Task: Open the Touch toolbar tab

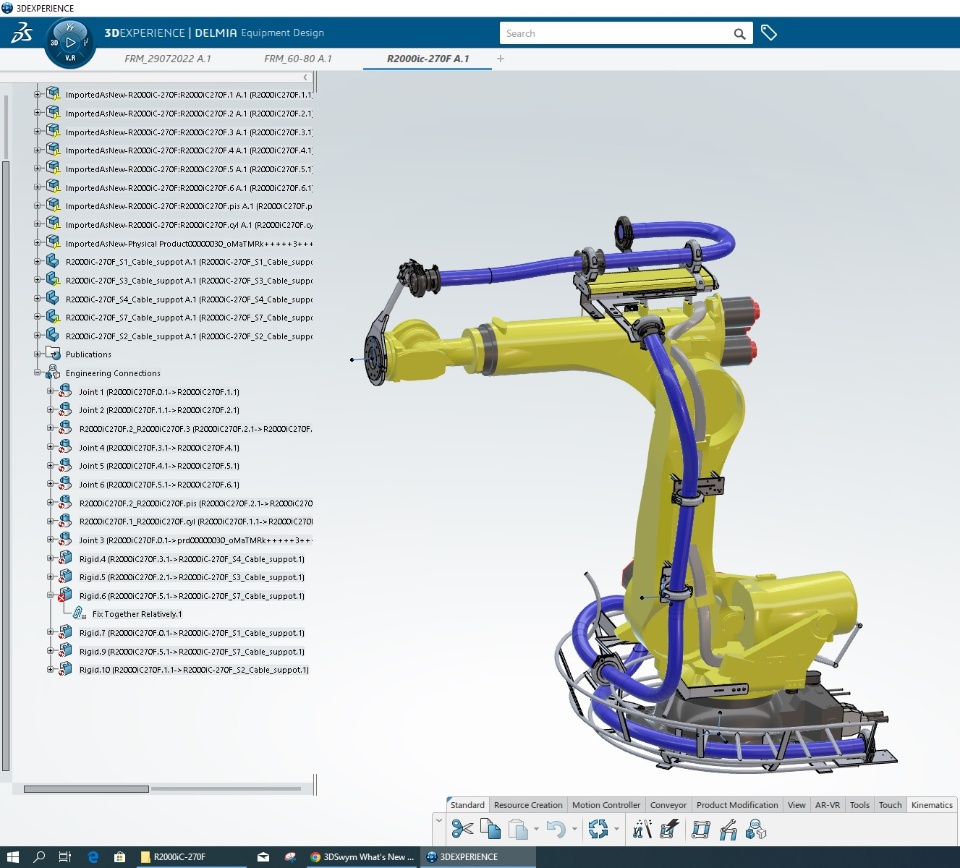Action: coord(890,805)
